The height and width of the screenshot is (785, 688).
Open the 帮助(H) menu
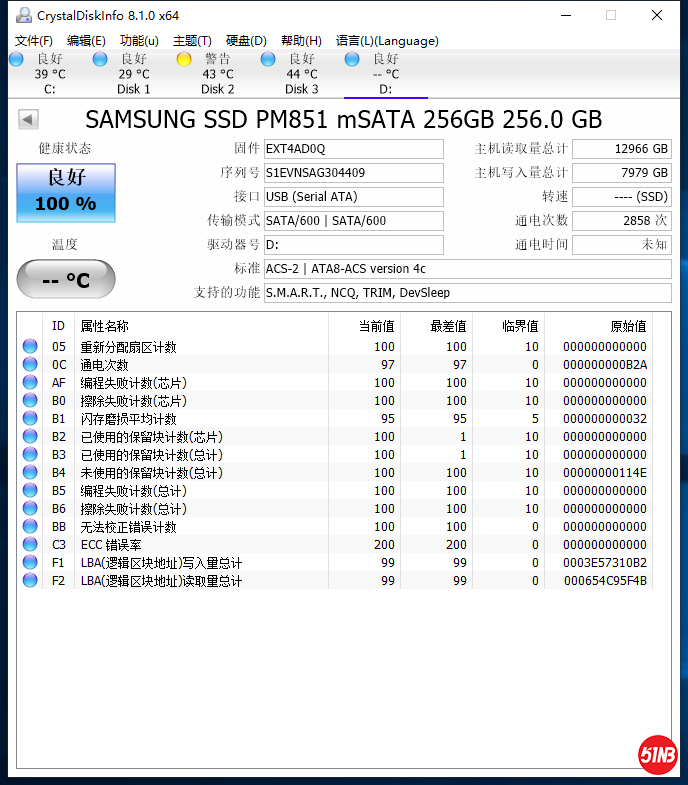[x=301, y=41]
